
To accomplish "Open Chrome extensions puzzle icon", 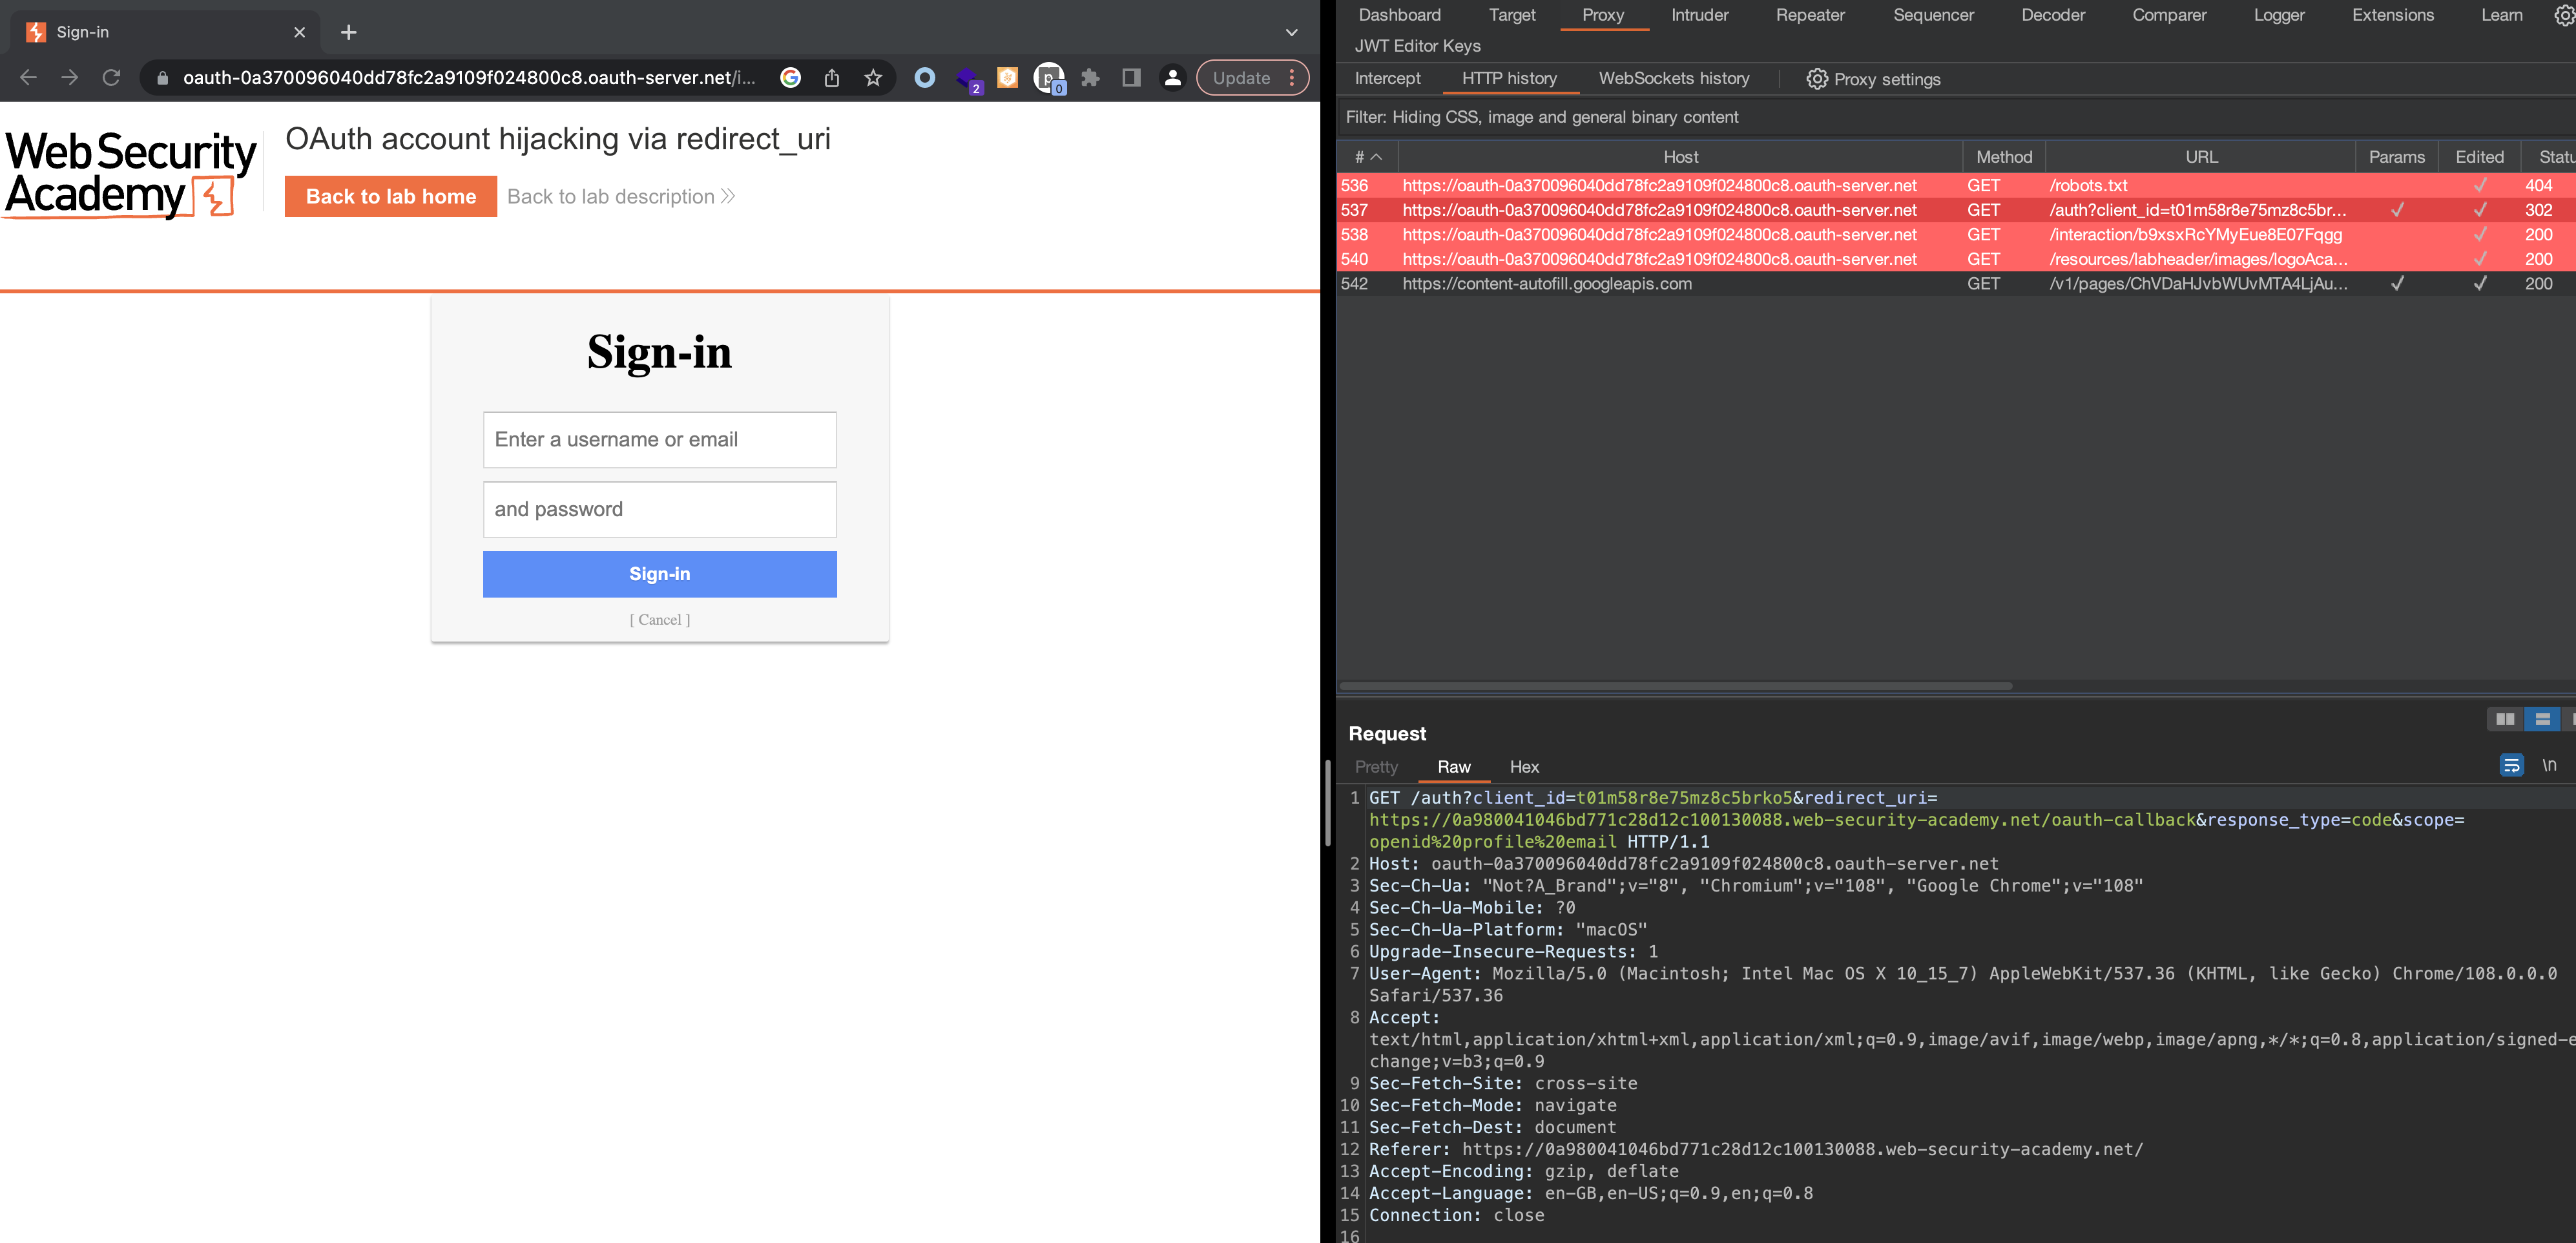I will click(1090, 78).
